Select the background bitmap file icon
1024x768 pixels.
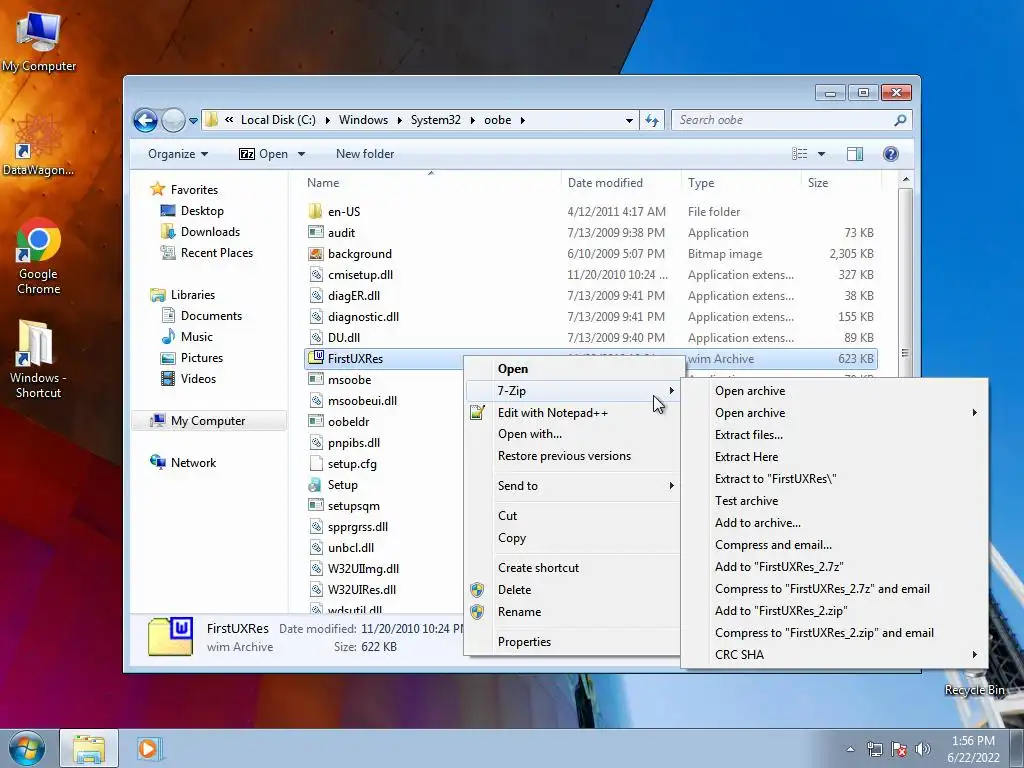click(x=315, y=253)
